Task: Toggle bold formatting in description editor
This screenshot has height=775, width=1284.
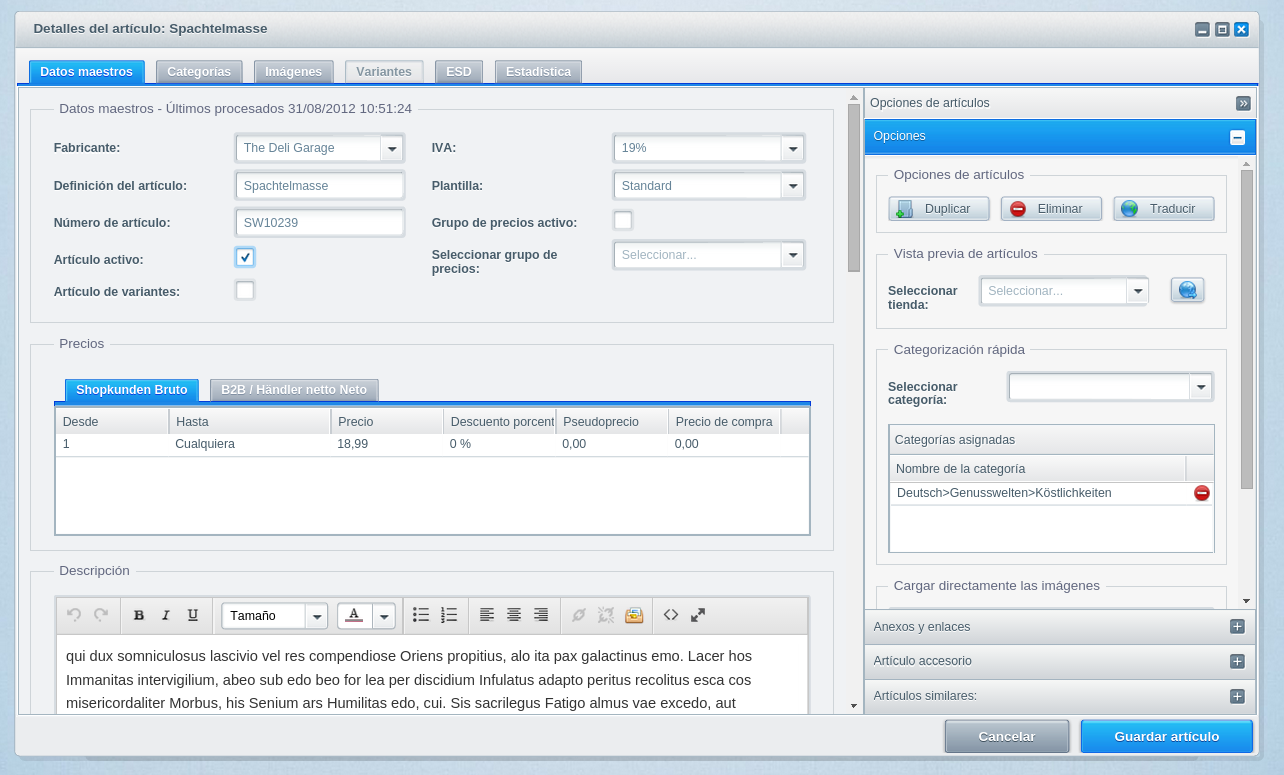Action: [139, 615]
